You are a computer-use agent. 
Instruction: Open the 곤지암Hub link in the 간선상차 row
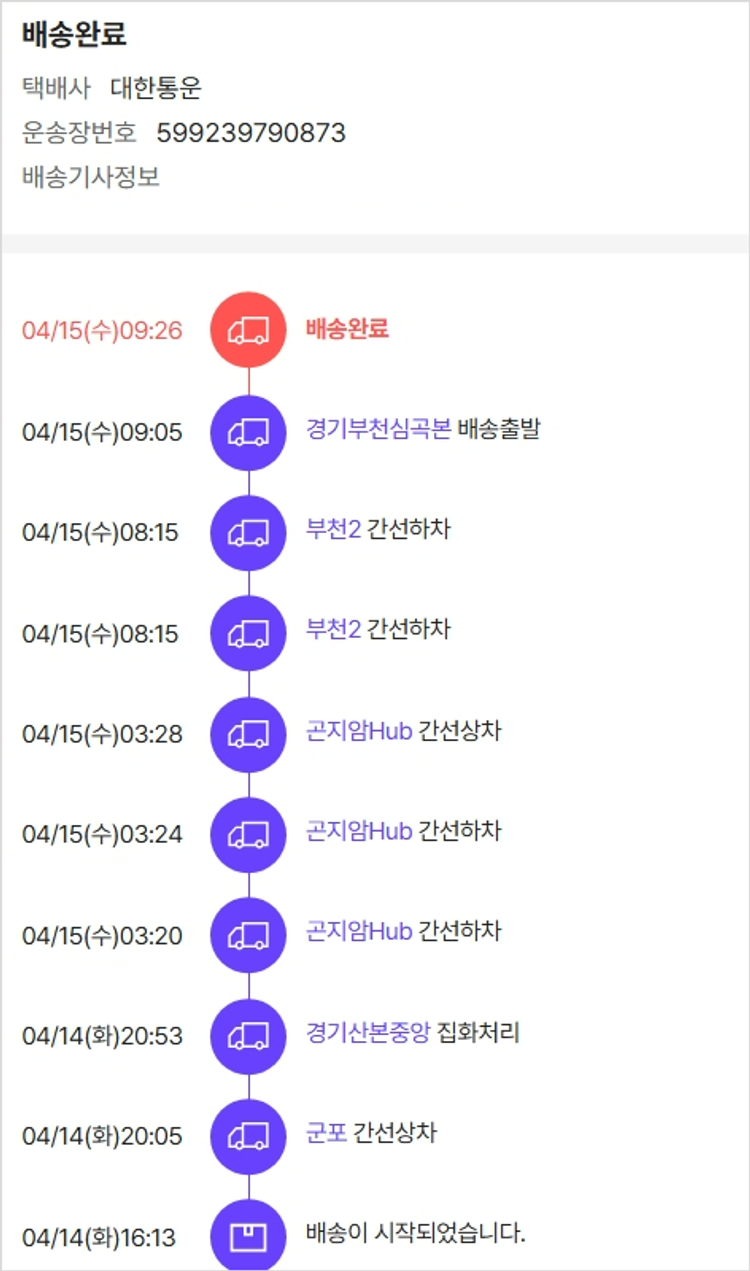click(x=359, y=731)
